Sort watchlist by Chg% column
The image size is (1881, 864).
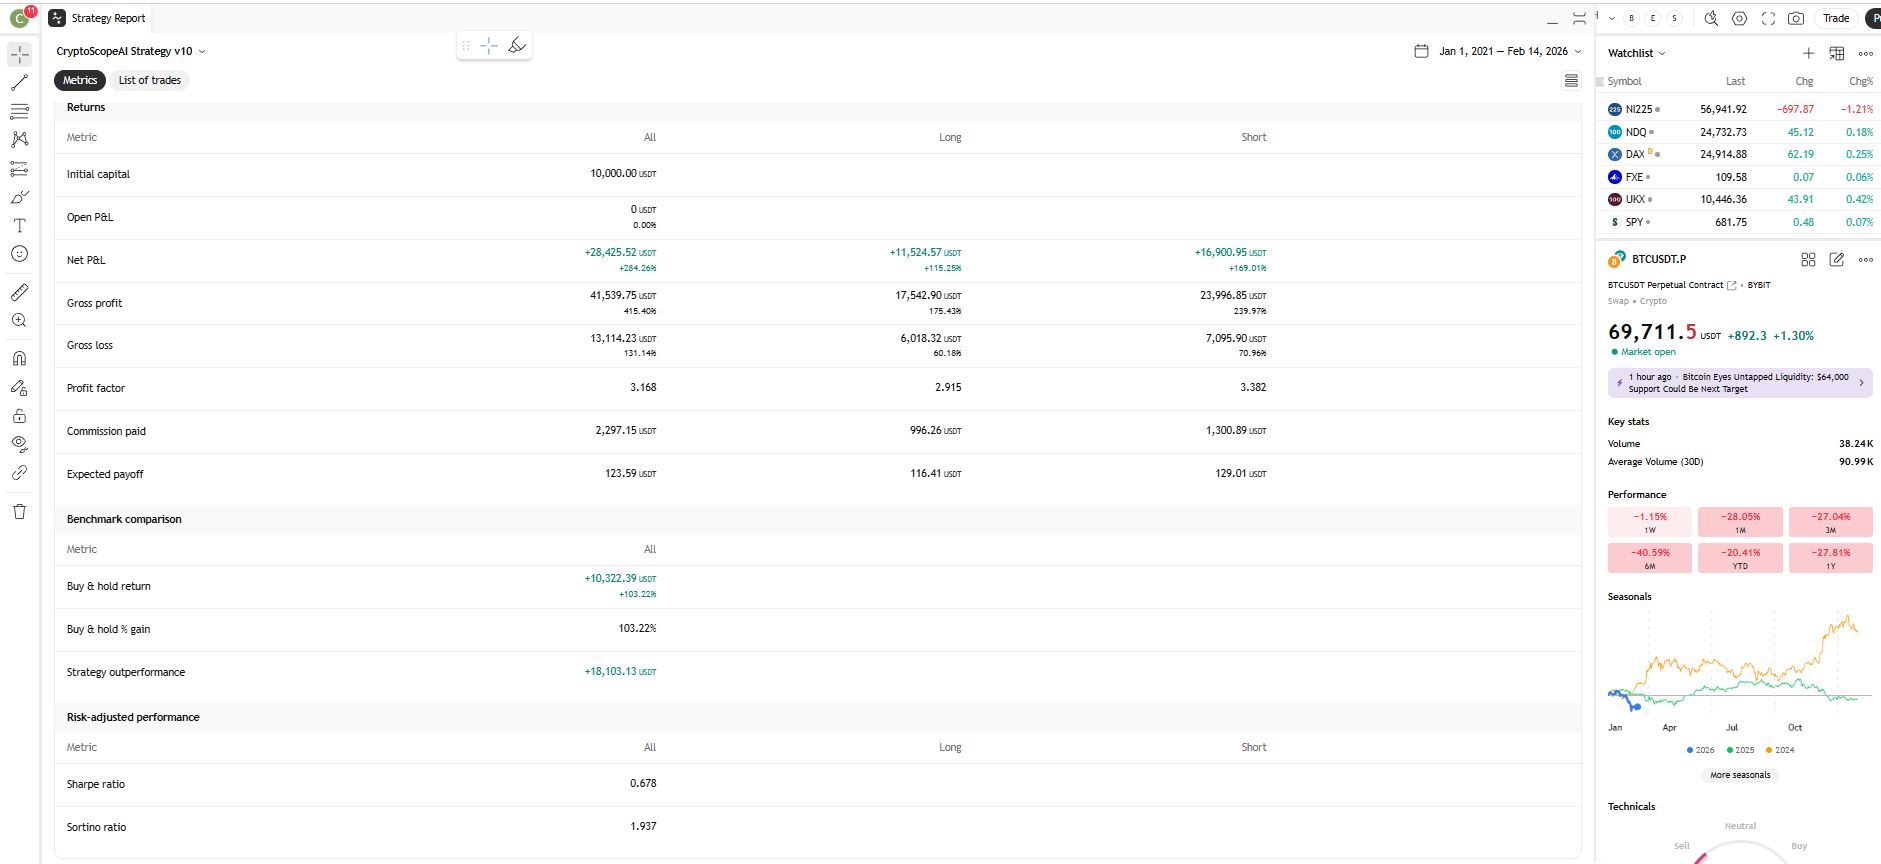(1861, 81)
